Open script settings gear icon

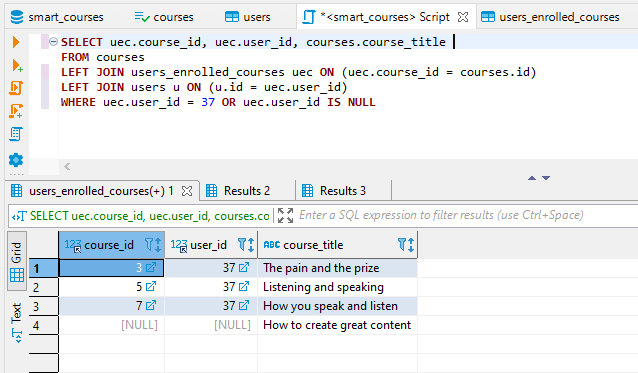point(16,160)
